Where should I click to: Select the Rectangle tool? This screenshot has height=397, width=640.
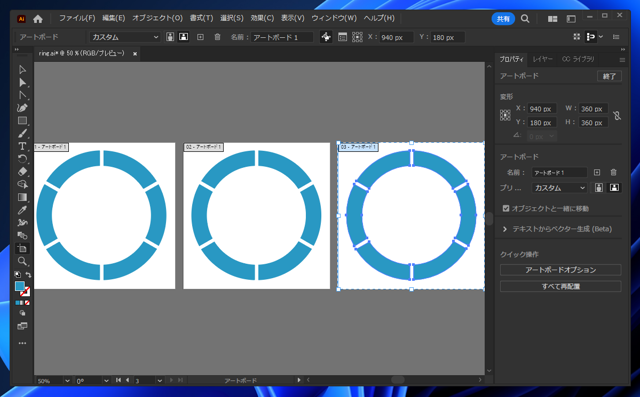[x=22, y=121]
